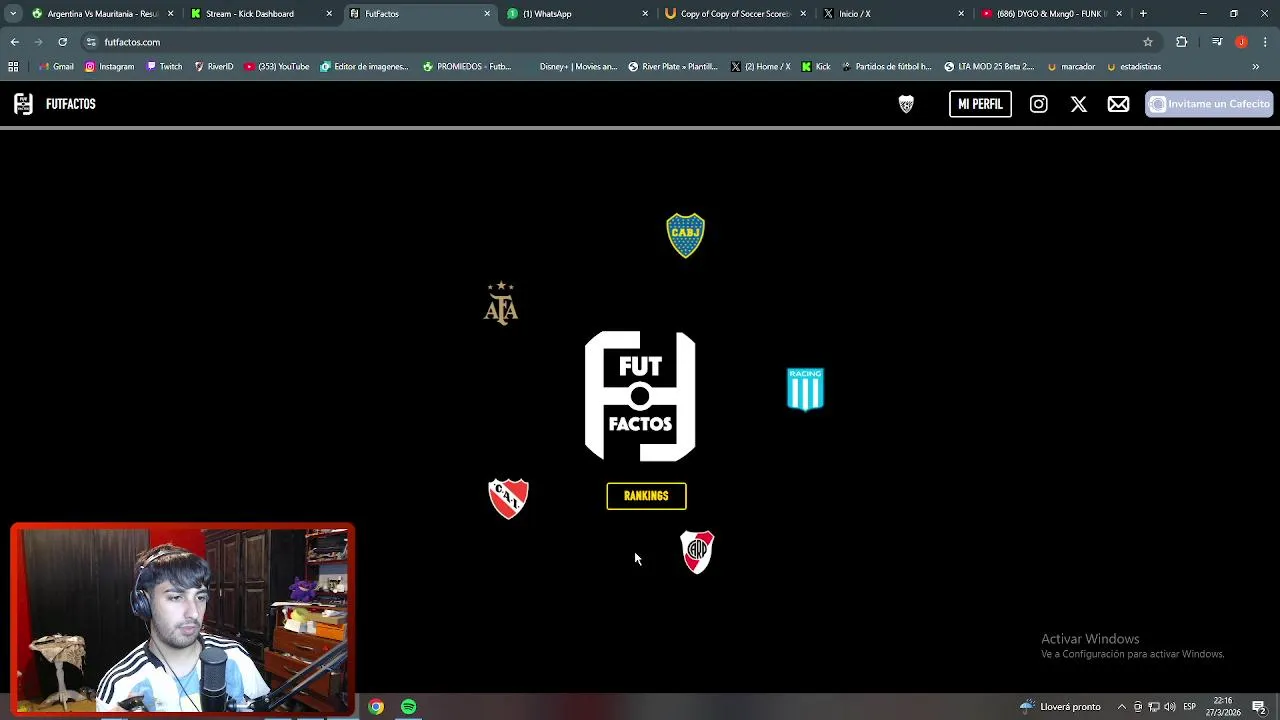Click the FUTFACTOS header logo link

tap(55, 104)
